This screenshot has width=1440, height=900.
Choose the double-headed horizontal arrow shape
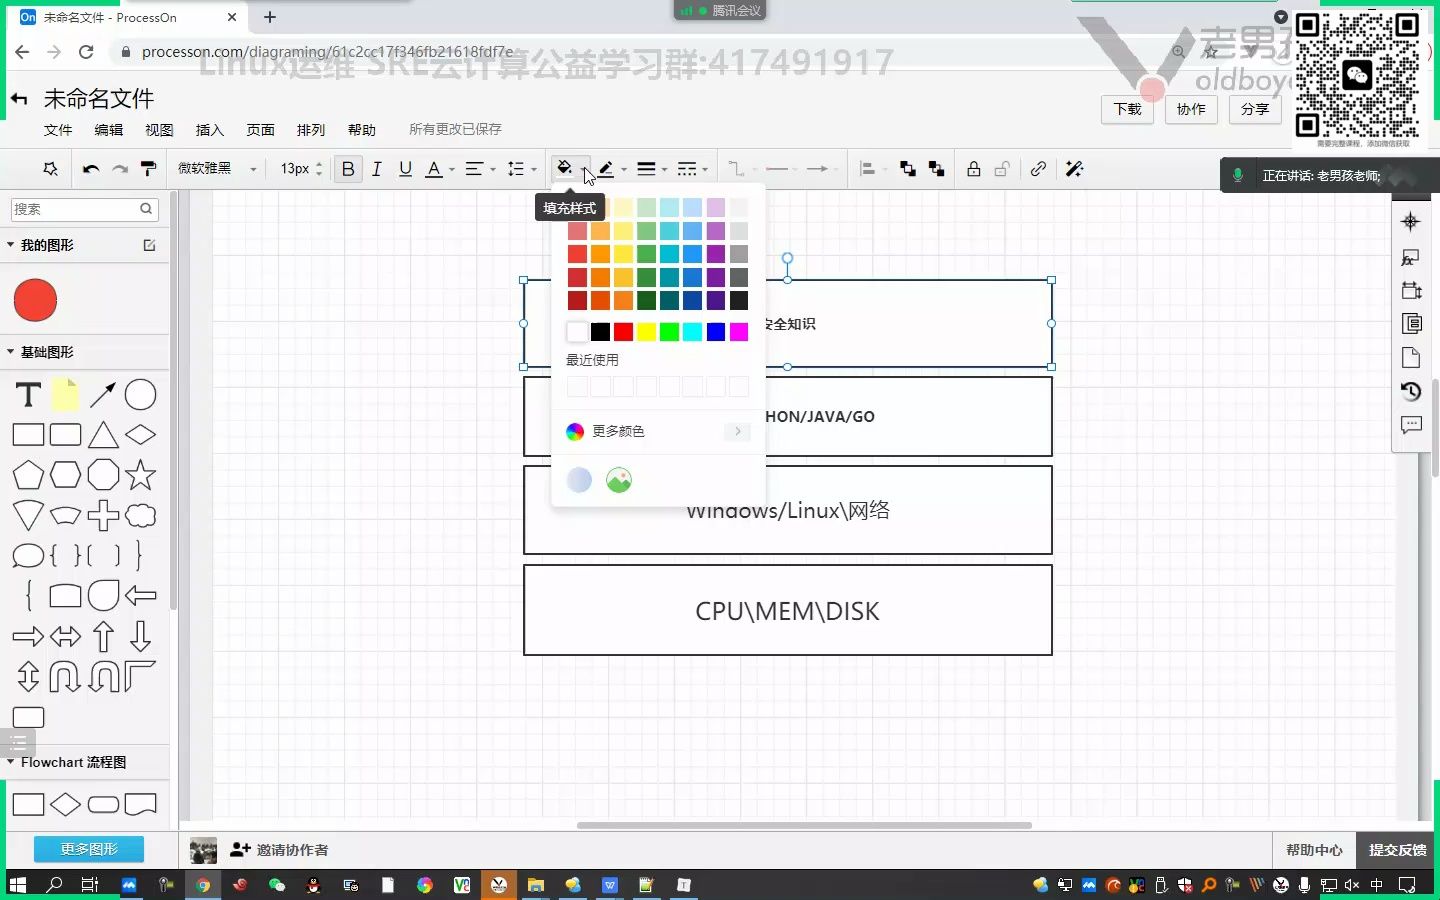coord(65,636)
